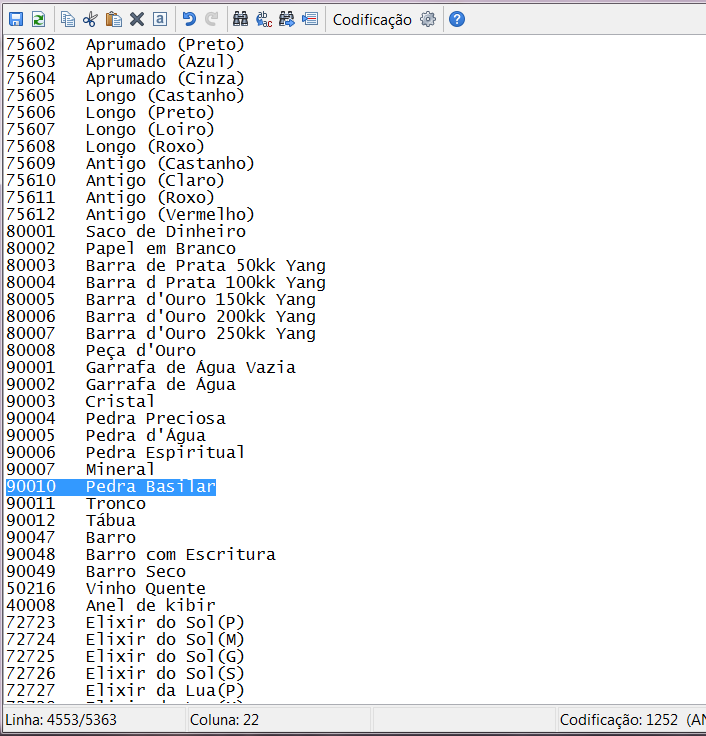Undo last edit with the blue arrow
Screen dimensions: 706x736
[189, 19]
